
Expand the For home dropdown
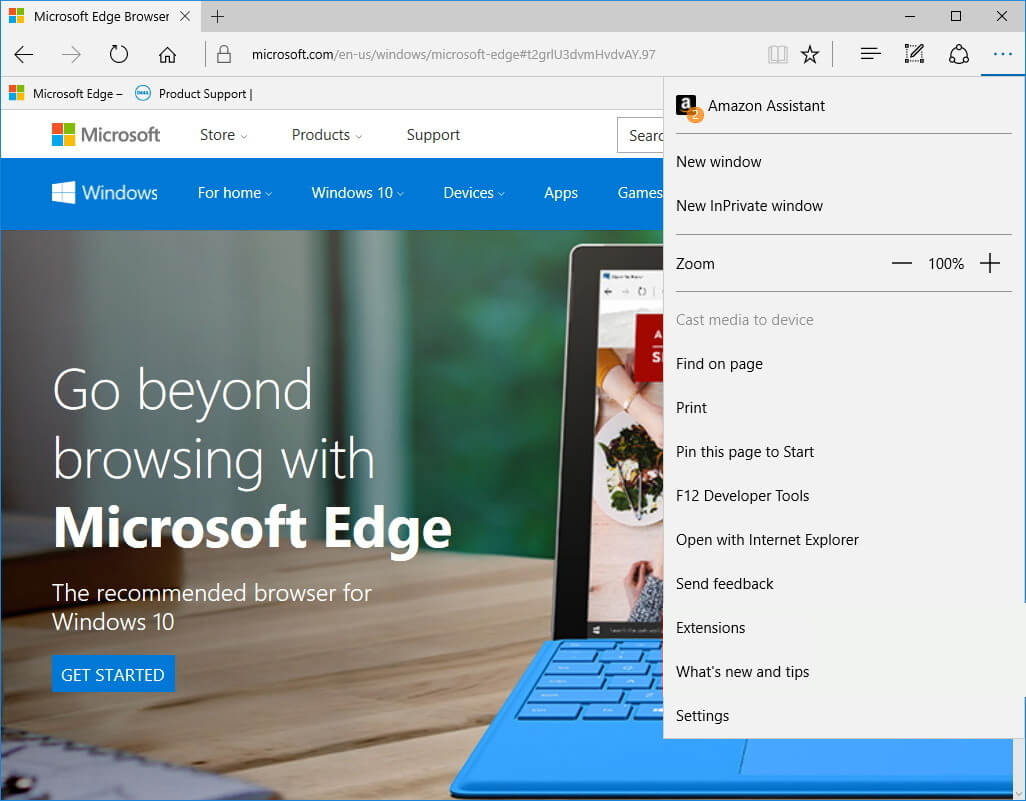(234, 193)
